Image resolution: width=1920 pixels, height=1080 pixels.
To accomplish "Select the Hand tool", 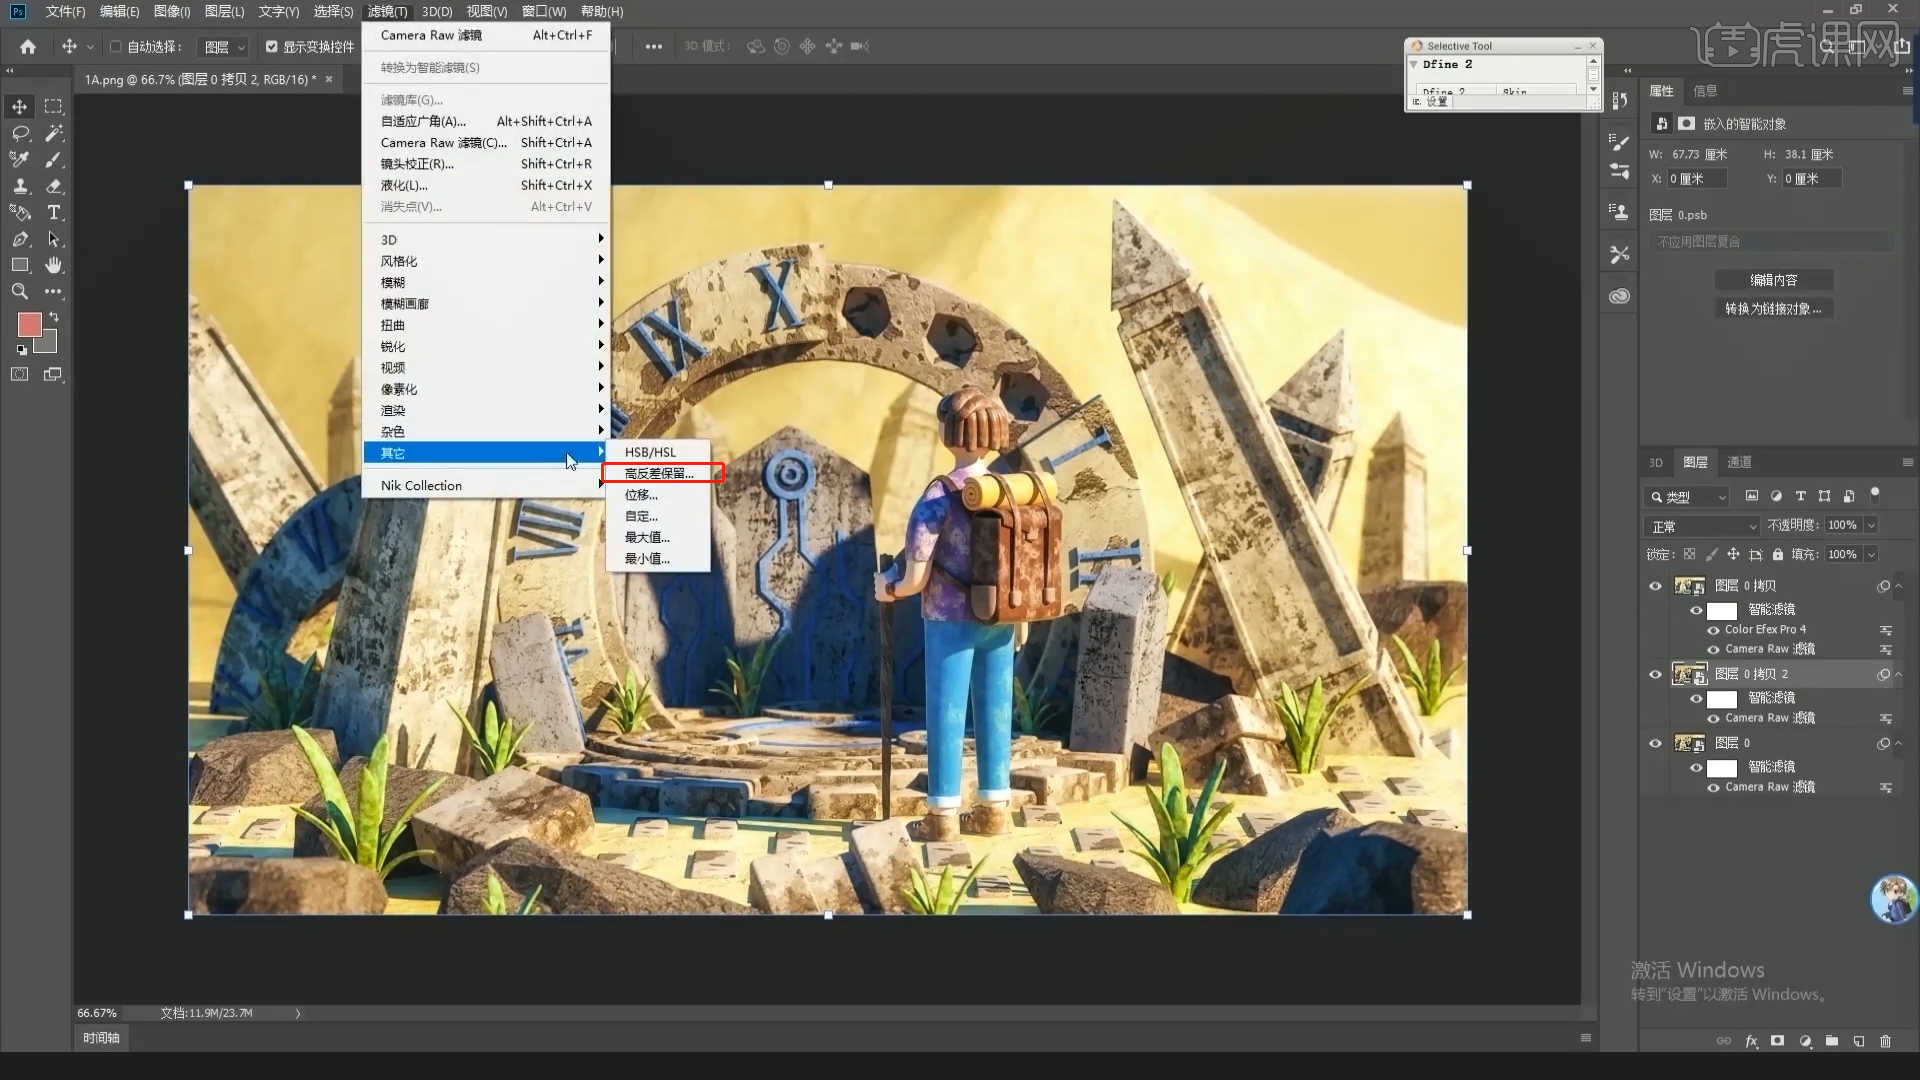I will tap(54, 265).
